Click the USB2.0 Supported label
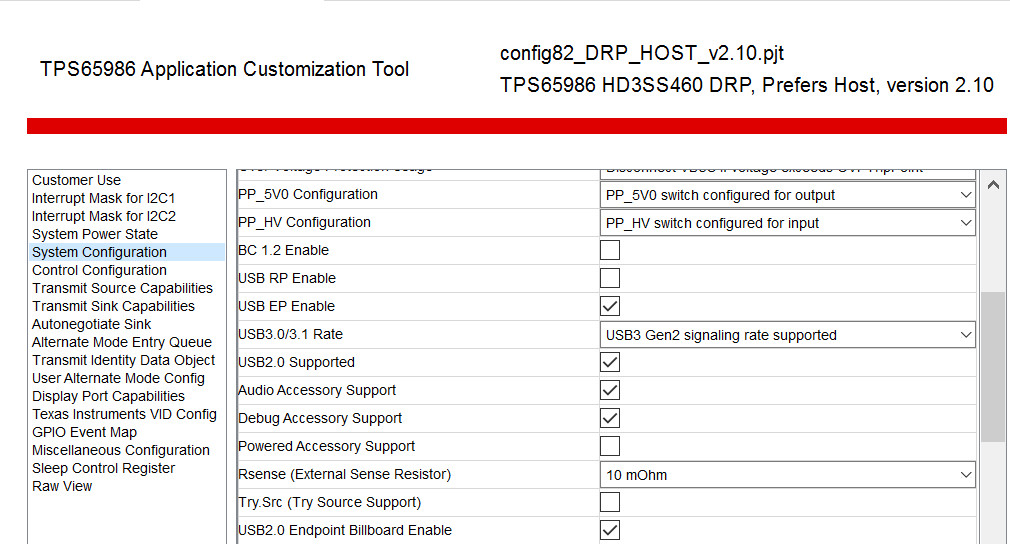 point(296,362)
